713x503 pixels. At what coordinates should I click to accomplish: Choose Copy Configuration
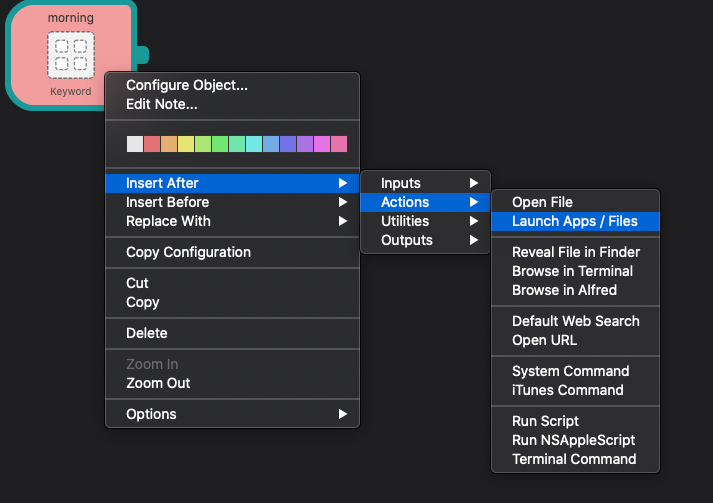(x=188, y=252)
